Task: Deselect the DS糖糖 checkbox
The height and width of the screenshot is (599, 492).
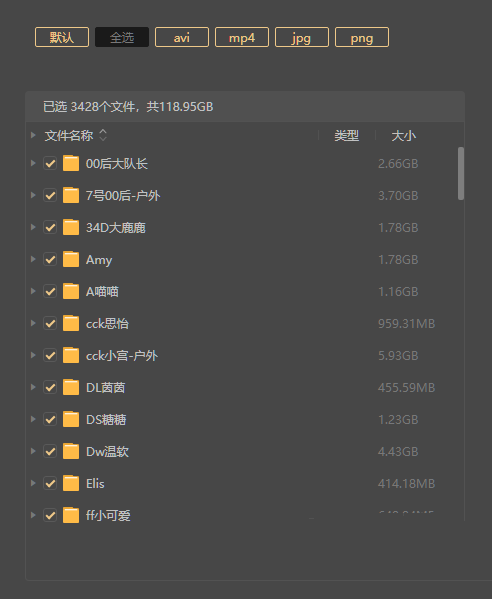Action: pyautogui.click(x=50, y=419)
